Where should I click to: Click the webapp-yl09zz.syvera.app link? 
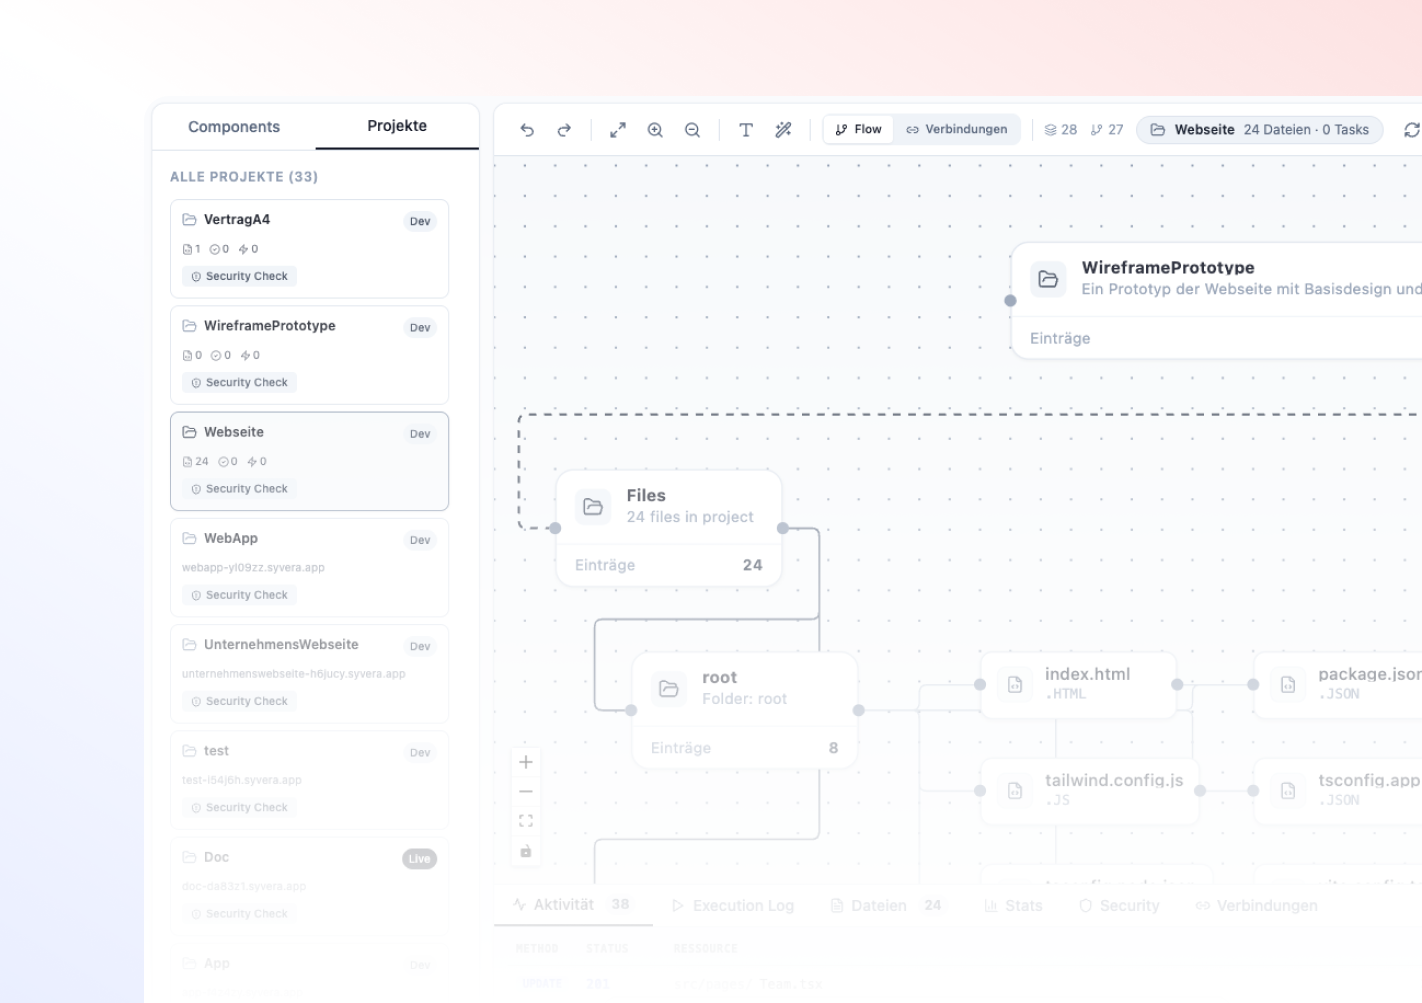pyautogui.click(x=253, y=568)
